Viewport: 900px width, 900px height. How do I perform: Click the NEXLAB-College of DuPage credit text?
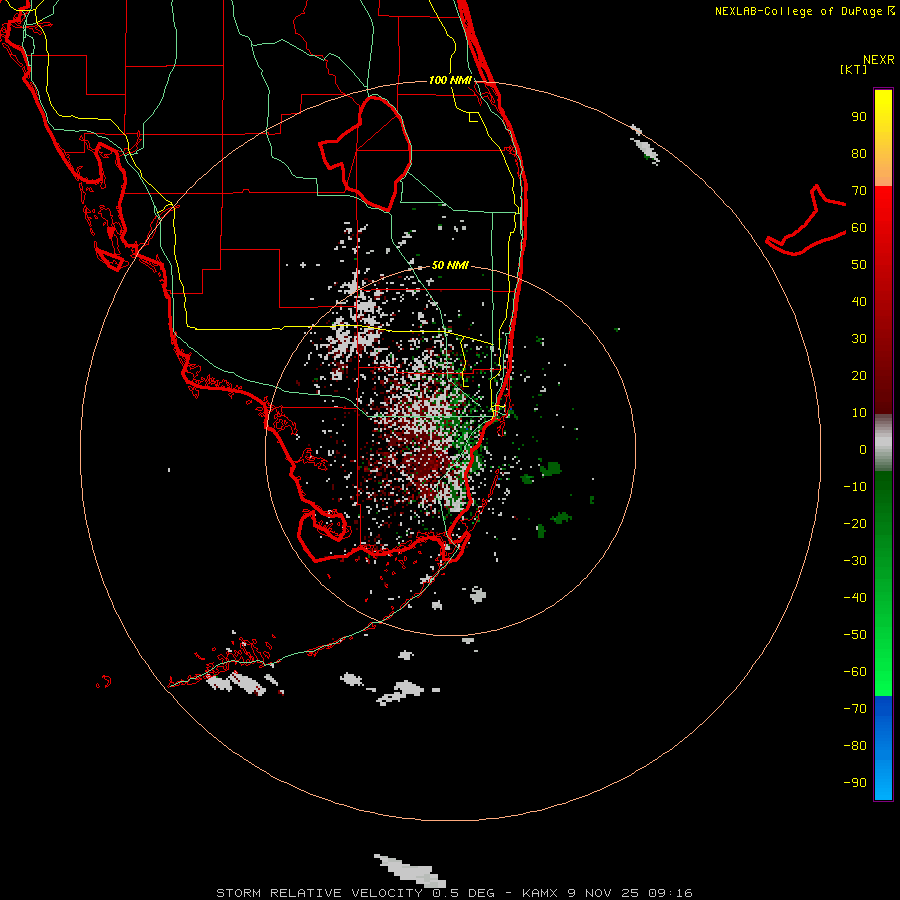[x=798, y=11]
